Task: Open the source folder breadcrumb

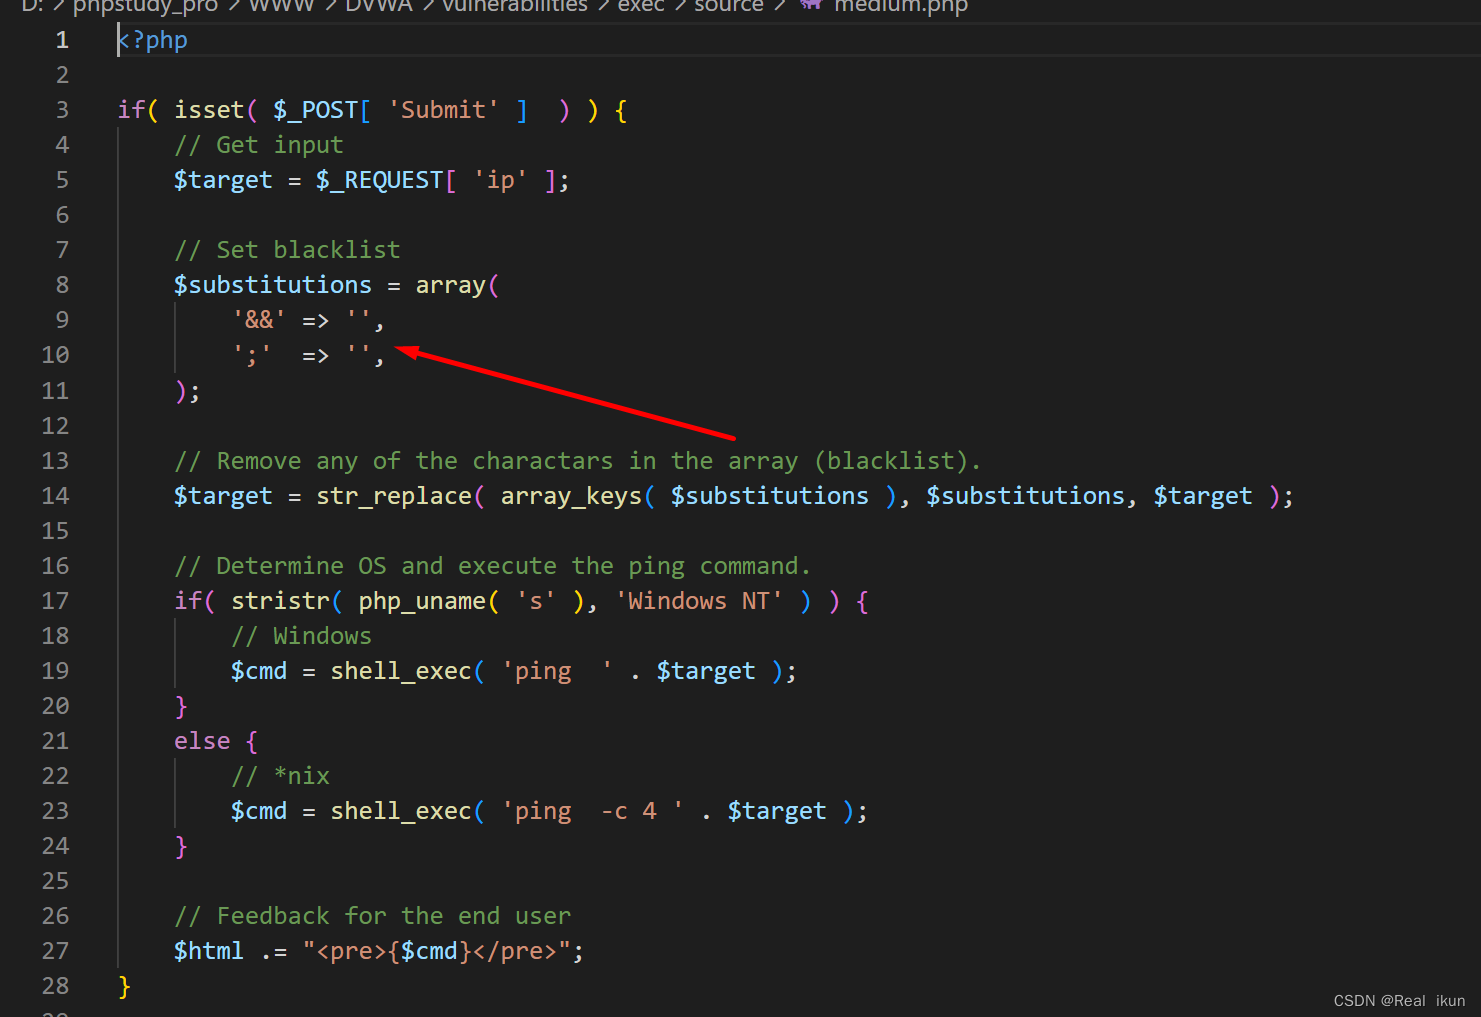Action: 728,6
